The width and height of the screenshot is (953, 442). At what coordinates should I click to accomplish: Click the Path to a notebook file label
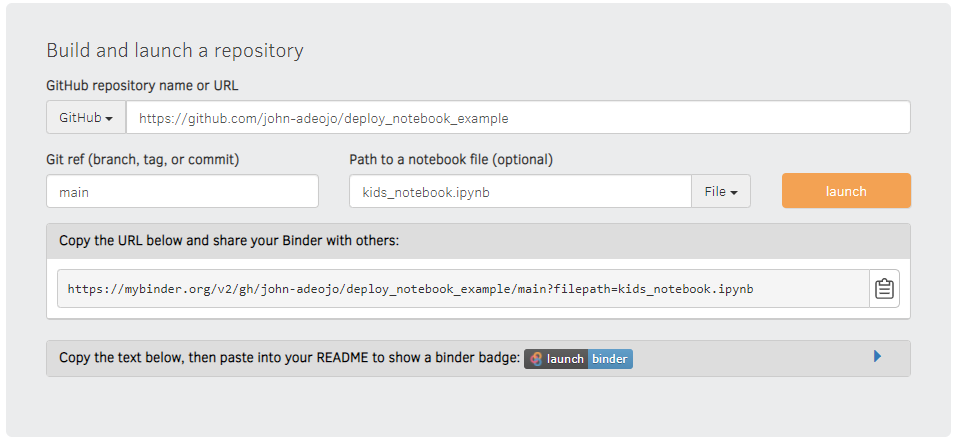click(x=450, y=159)
